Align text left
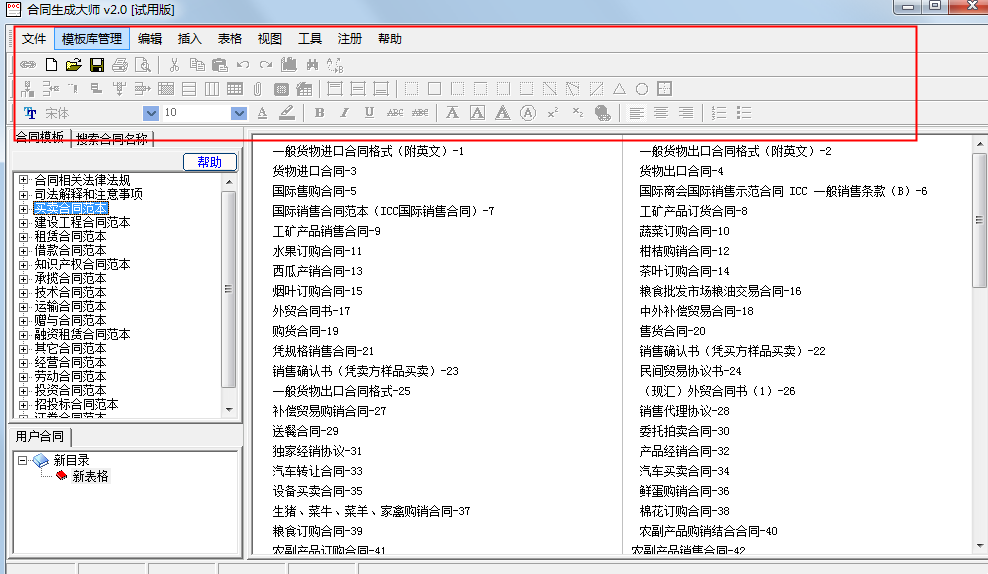Image resolution: width=988 pixels, height=574 pixels. coord(636,113)
